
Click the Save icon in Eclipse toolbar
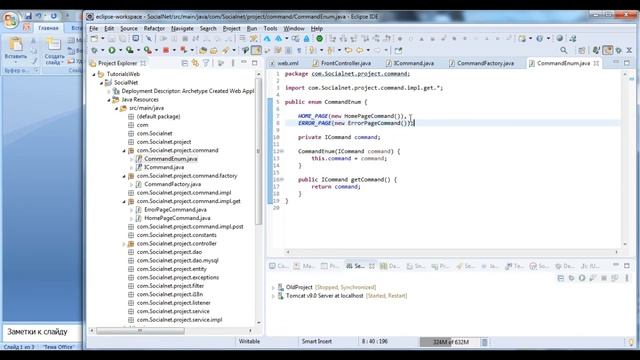point(112,38)
